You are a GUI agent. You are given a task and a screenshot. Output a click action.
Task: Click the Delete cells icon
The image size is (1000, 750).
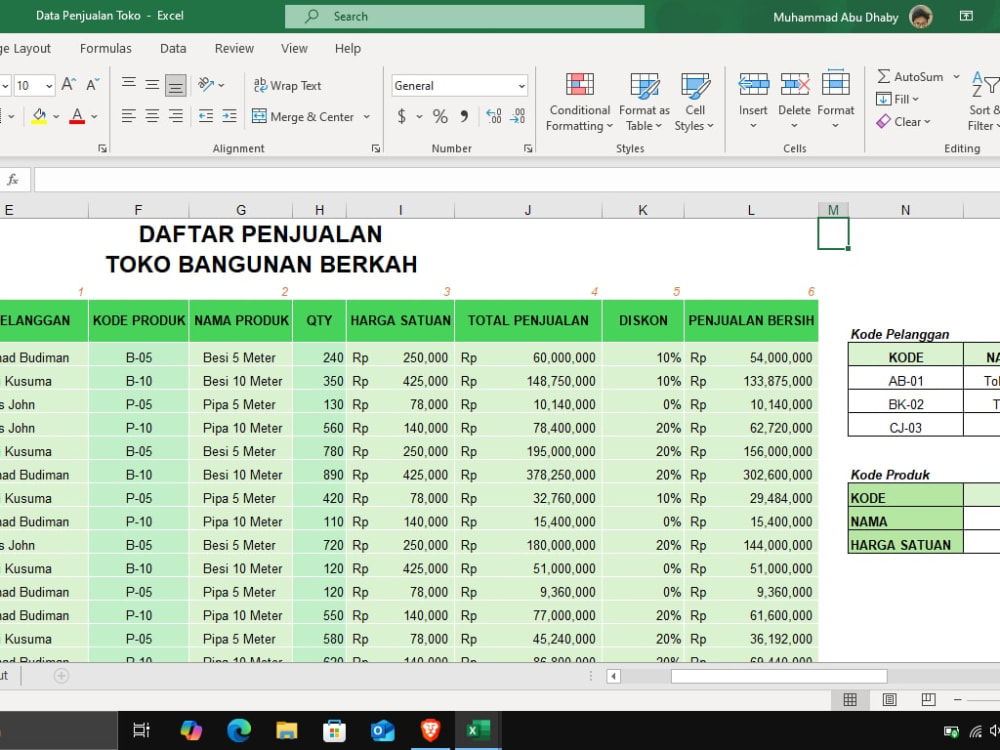(x=795, y=84)
